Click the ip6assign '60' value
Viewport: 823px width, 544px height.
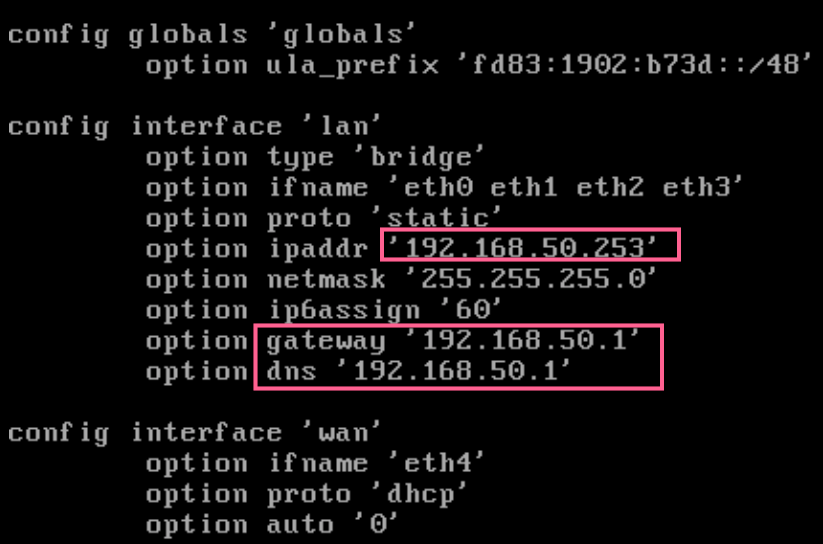click(472, 310)
